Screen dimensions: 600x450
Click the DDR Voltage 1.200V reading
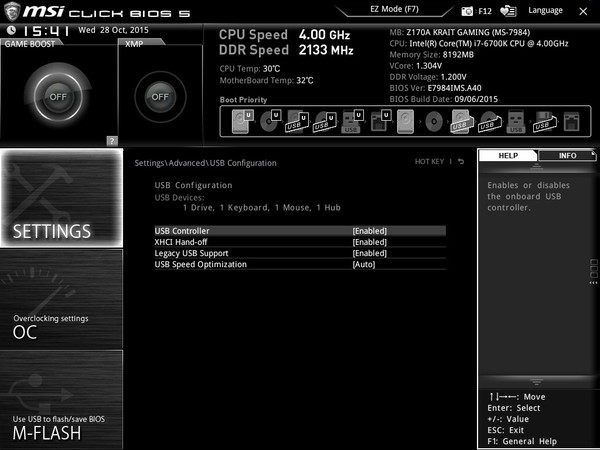pos(428,77)
